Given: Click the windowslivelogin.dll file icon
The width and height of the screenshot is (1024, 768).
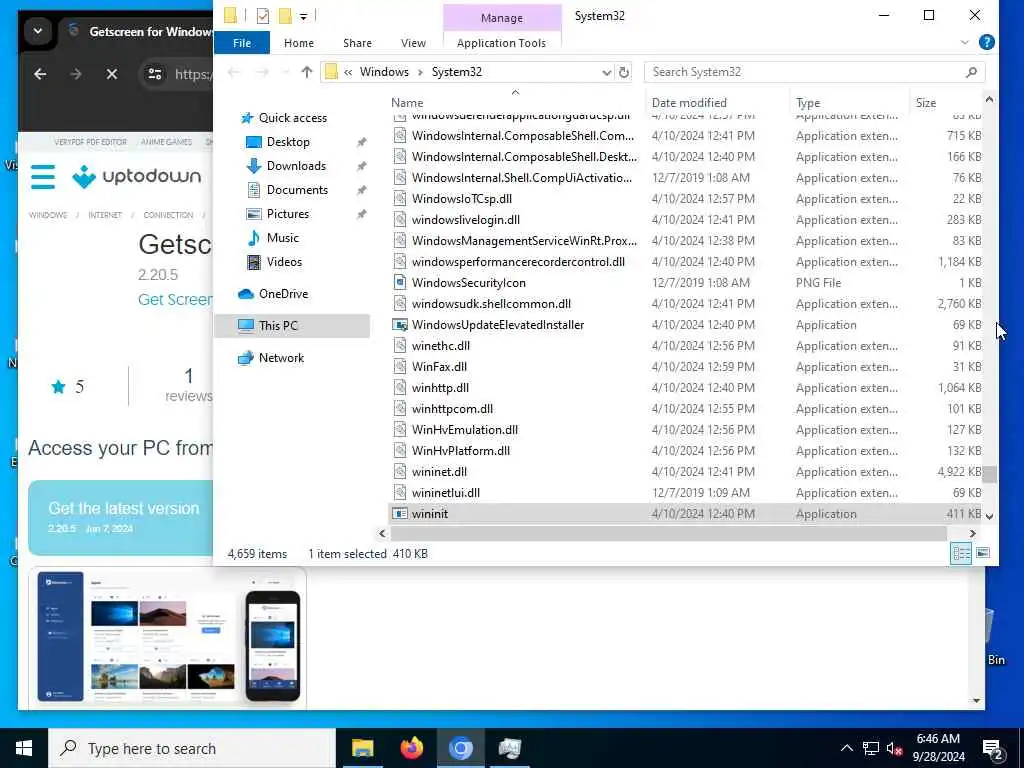Looking at the screenshot, I should pyautogui.click(x=400, y=220).
